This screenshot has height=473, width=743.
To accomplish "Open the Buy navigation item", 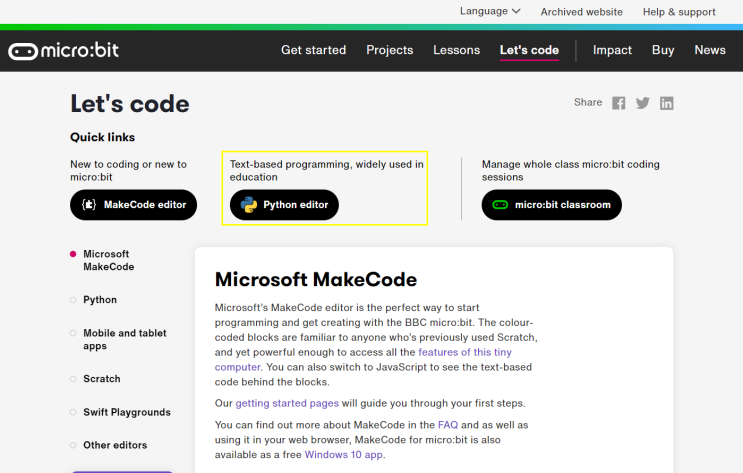I will [x=663, y=50].
